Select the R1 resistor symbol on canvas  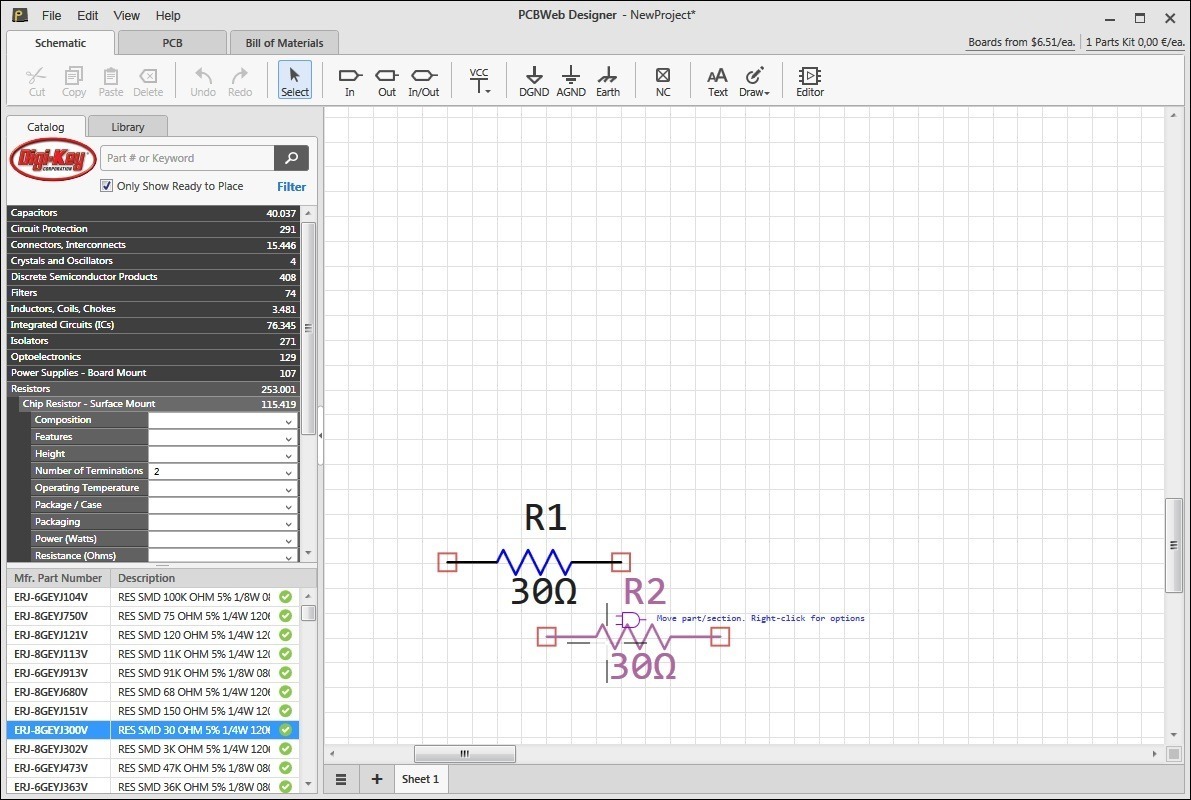[x=534, y=562]
